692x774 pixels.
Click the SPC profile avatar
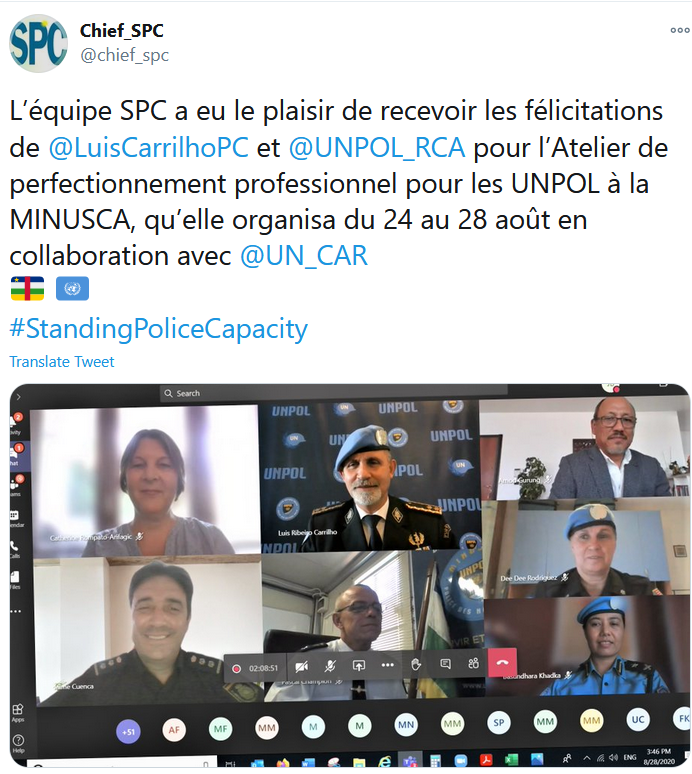tap(38, 43)
